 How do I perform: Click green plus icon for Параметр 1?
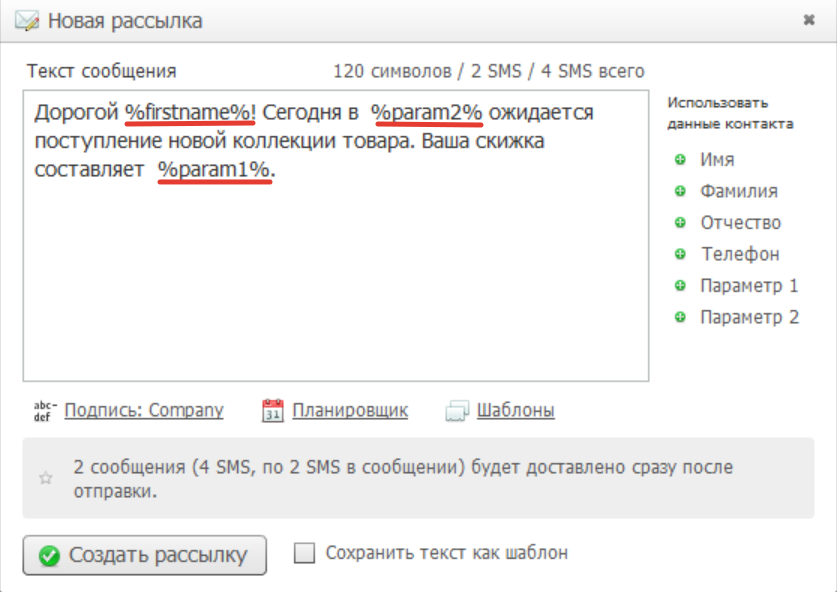point(680,286)
